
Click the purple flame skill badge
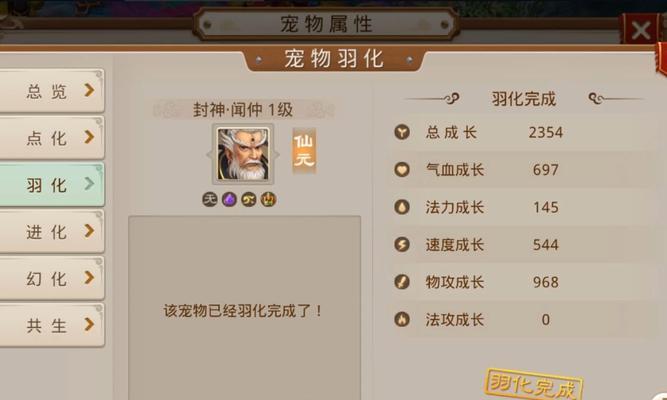click(x=229, y=199)
